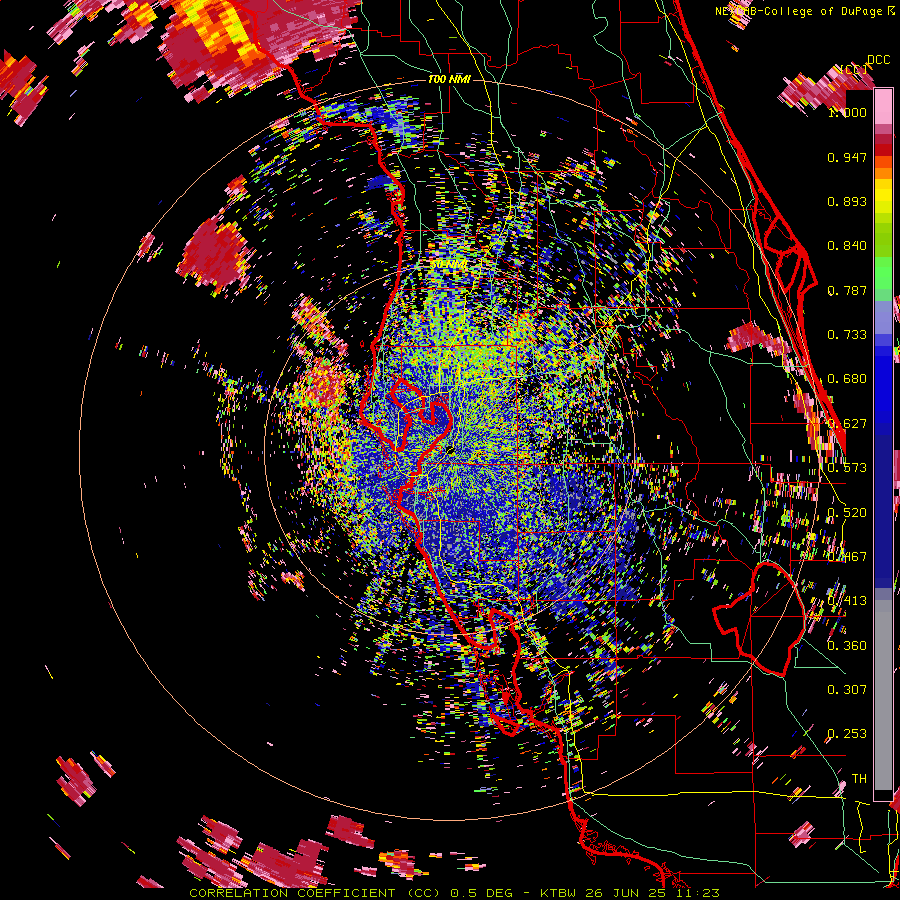Pick the yellow segment of the color bar

coord(883,196)
